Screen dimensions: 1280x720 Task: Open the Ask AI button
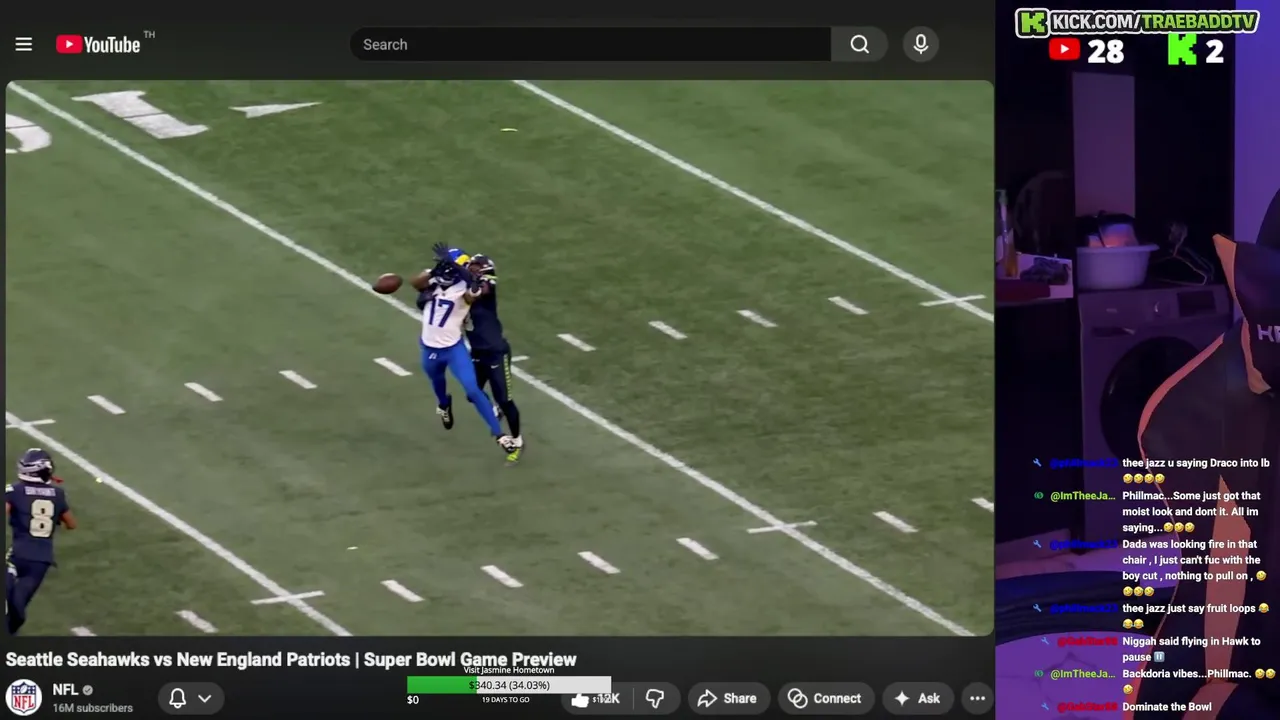pyautogui.click(x=917, y=698)
